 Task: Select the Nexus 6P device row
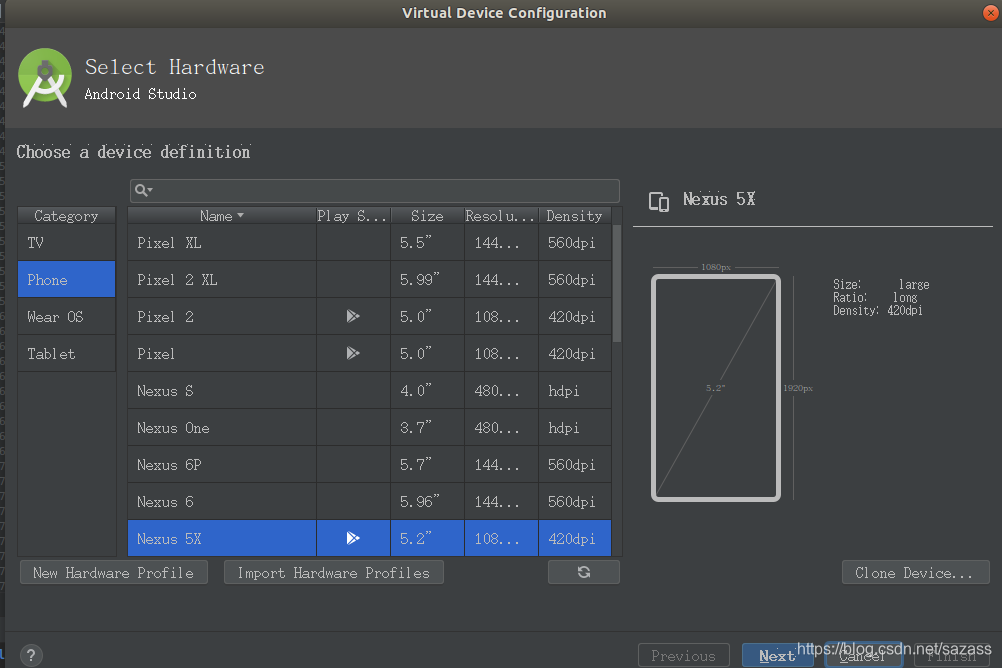(x=369, y=465)
